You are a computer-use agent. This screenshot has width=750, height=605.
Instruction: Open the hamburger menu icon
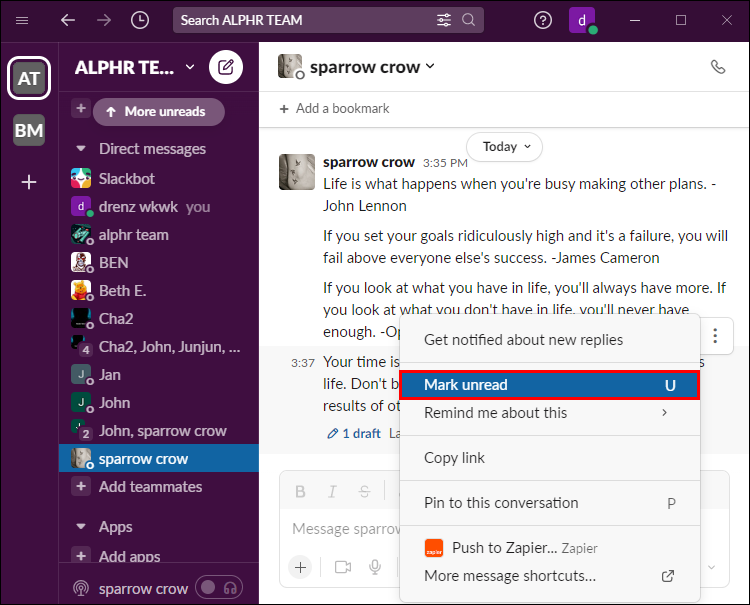coord(20,20)
